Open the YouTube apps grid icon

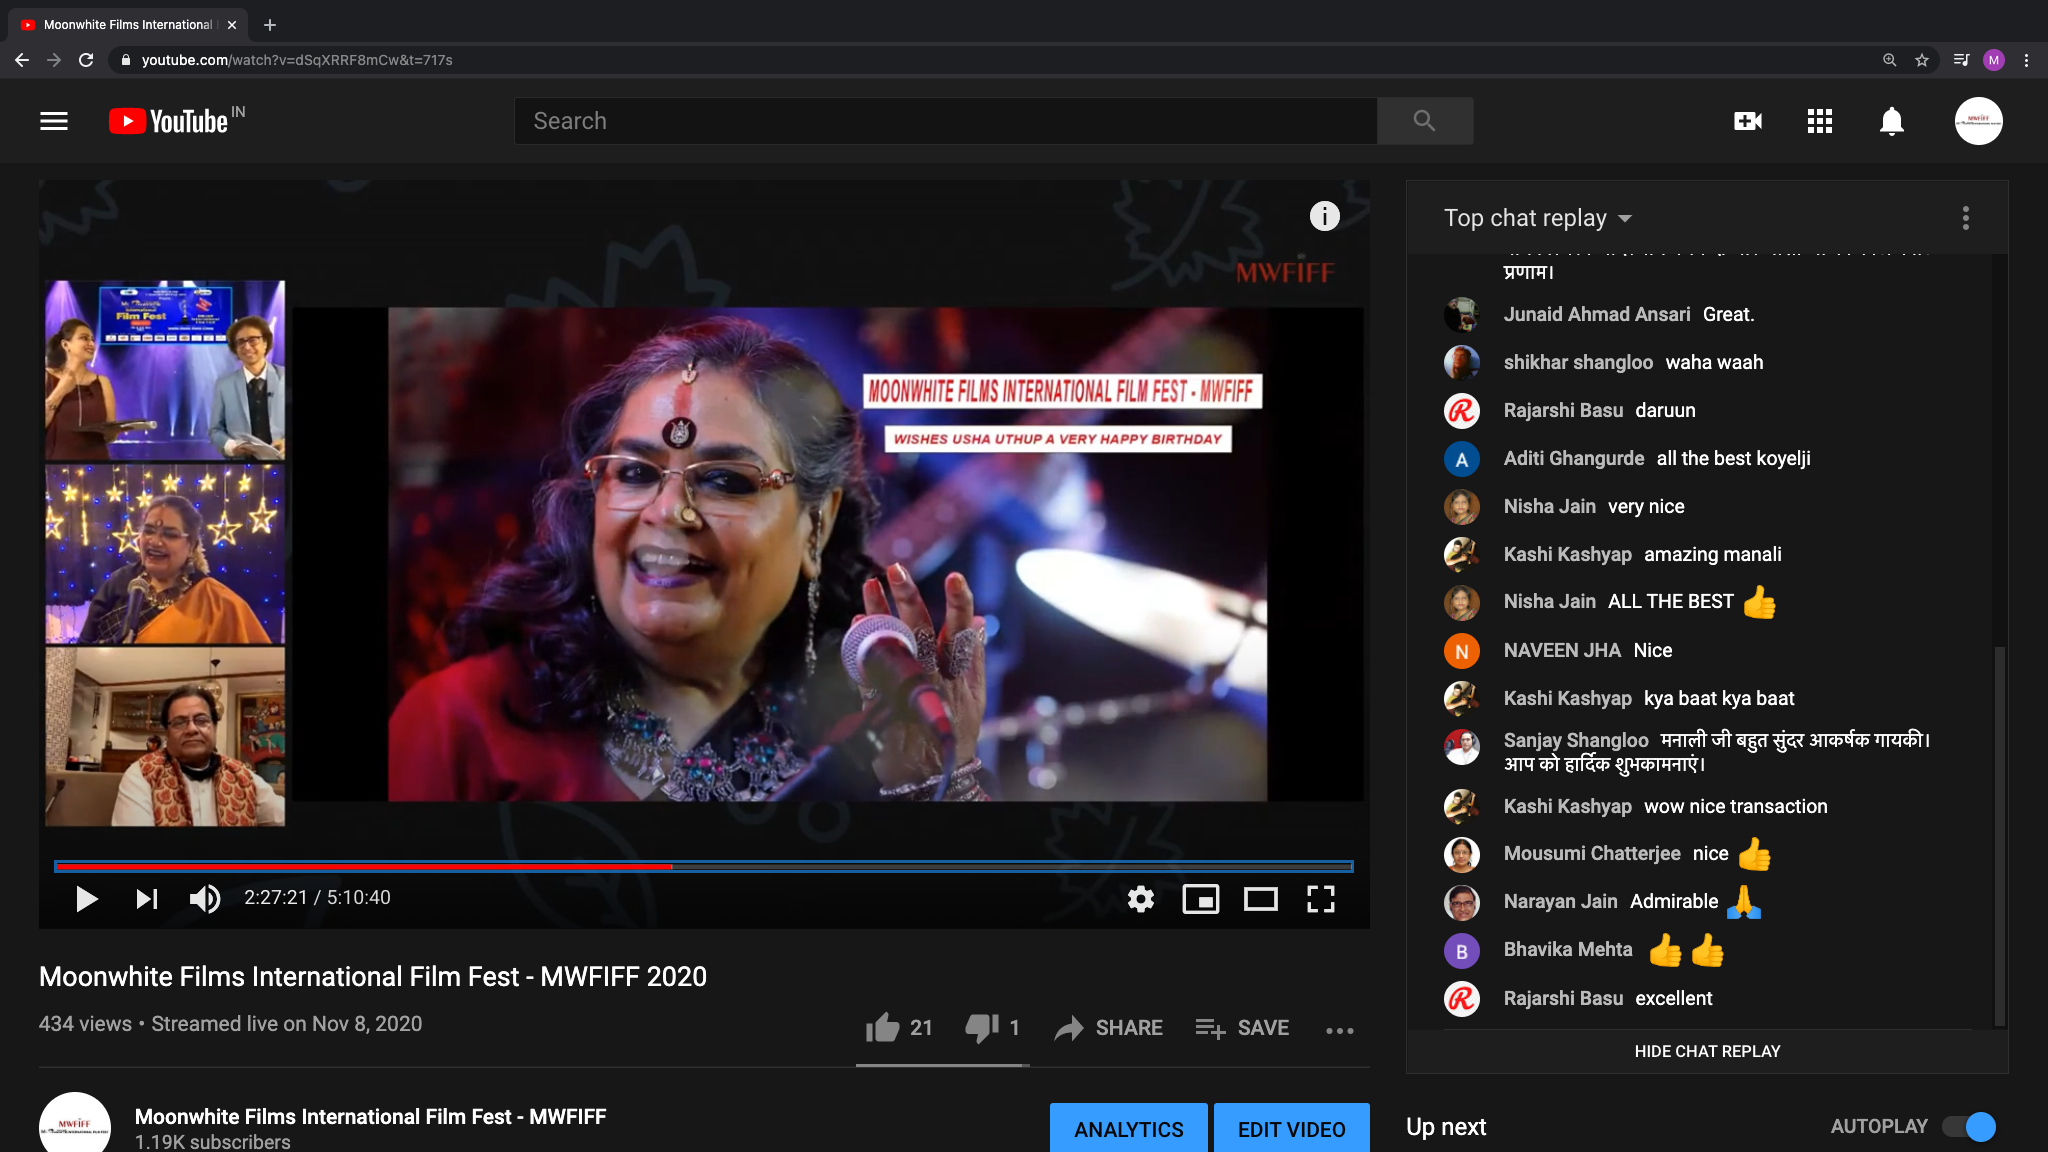click(x=1820, y=121)
